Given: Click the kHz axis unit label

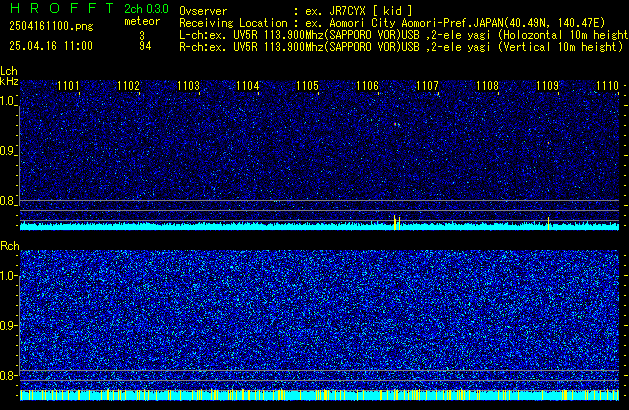Looking at the screenshot, I should click(x=9, y=81).
